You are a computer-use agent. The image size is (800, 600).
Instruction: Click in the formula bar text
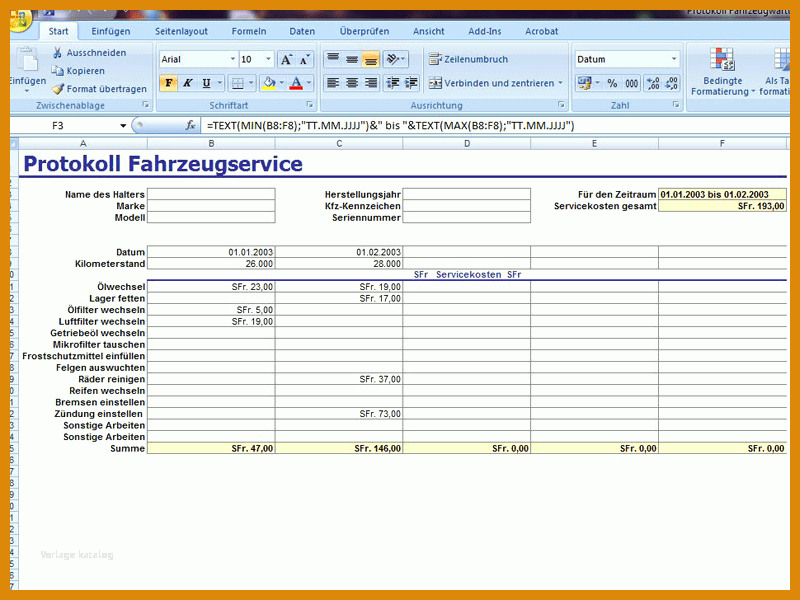390,126
